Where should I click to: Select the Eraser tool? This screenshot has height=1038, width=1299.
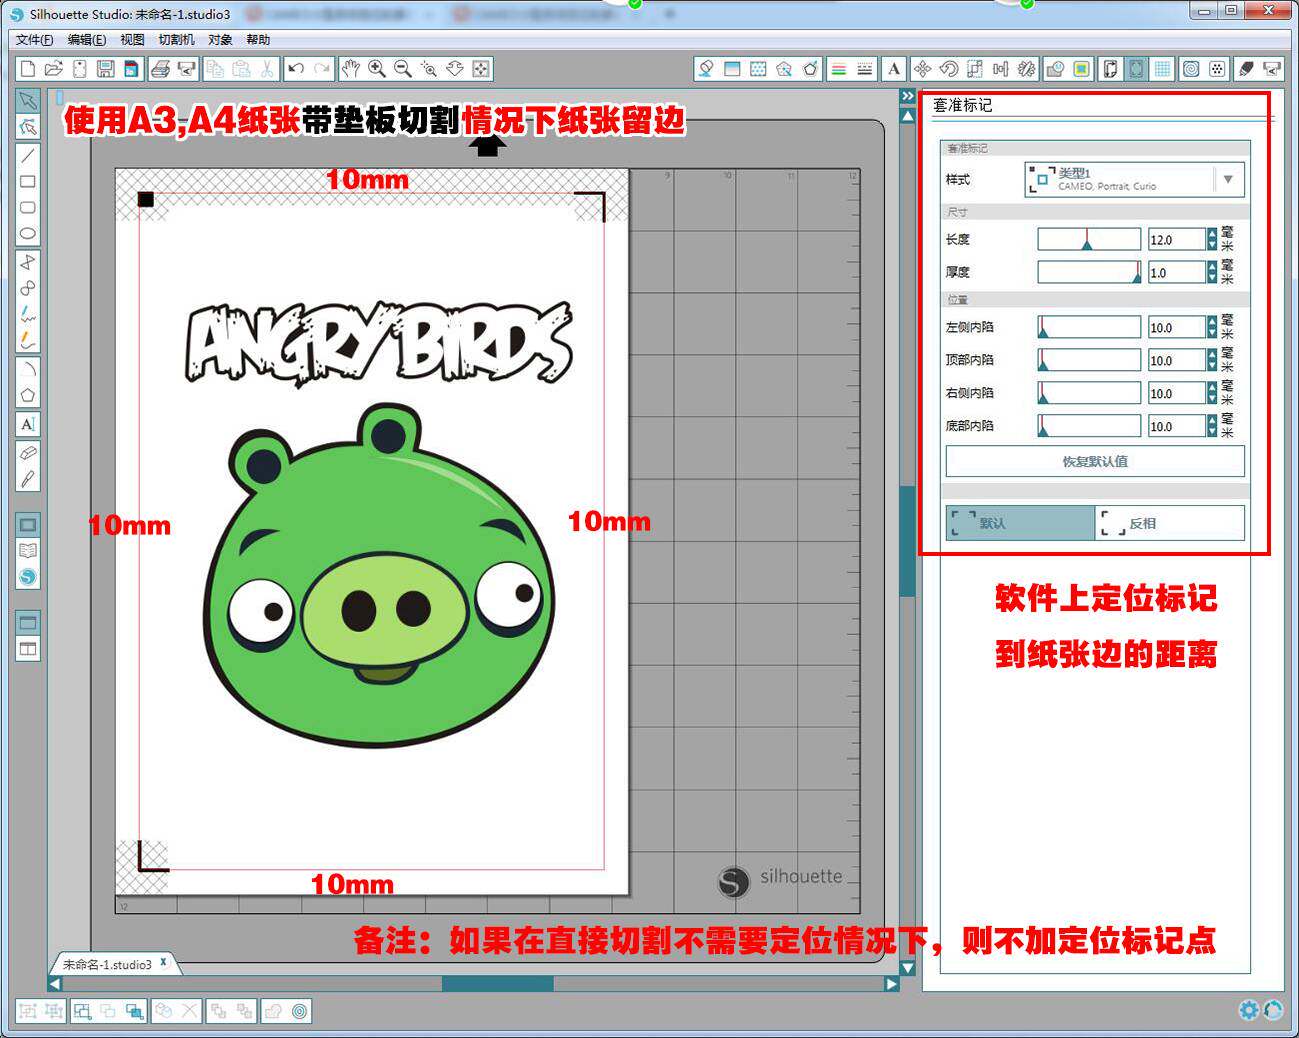click(x=28, y=453)
